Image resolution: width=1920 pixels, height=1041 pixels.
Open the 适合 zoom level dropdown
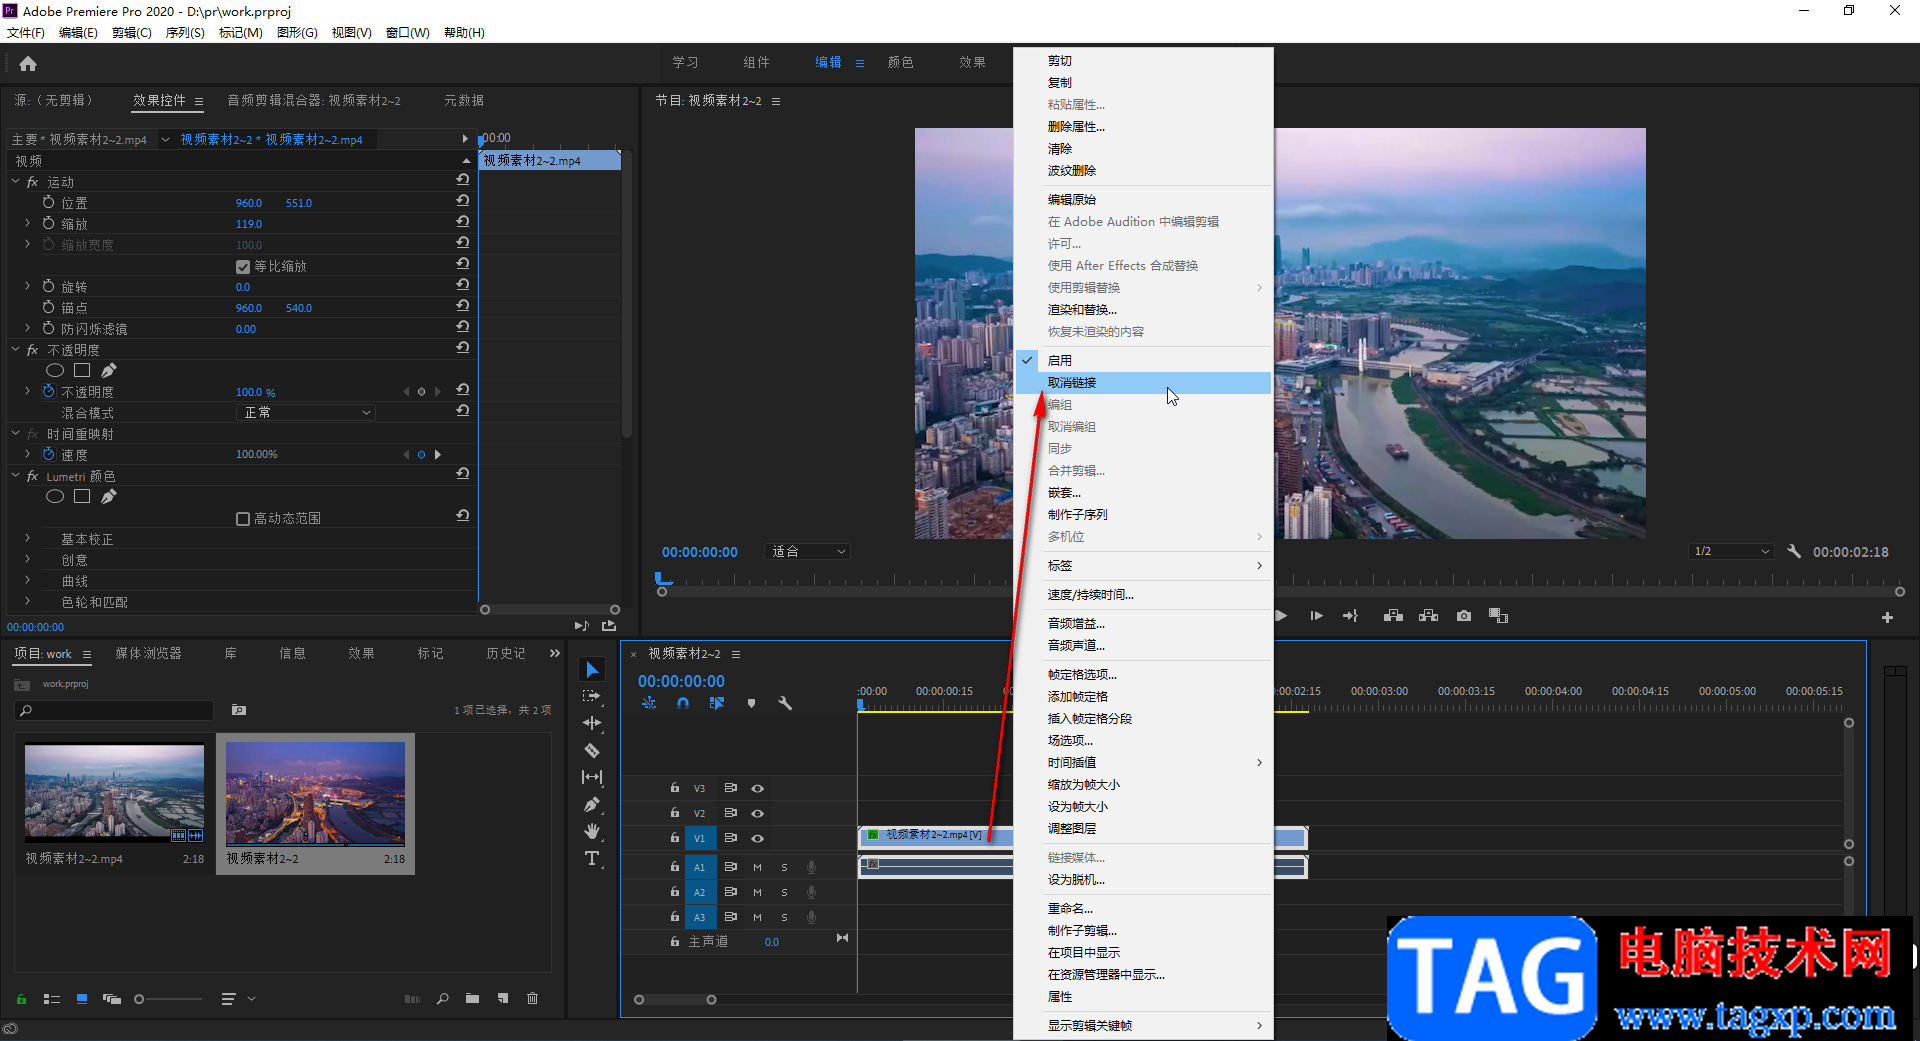click(x=808, y=552)
